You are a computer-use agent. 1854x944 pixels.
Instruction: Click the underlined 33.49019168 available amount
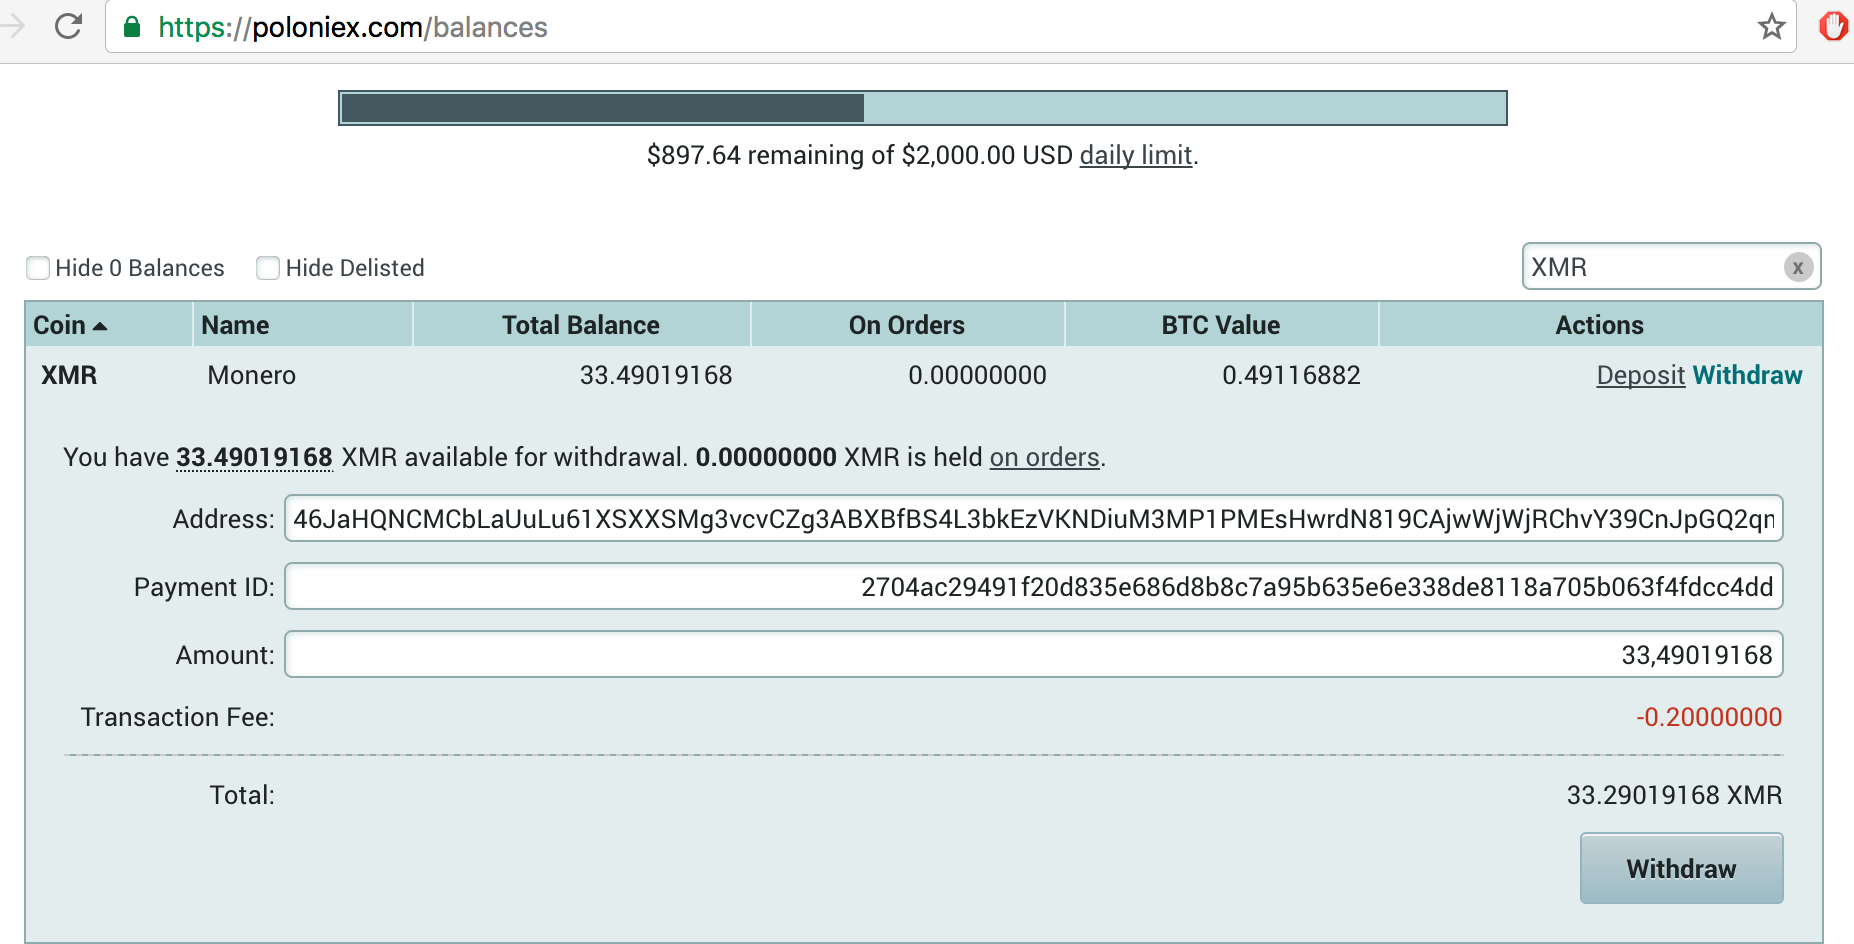tap(254, 457)
